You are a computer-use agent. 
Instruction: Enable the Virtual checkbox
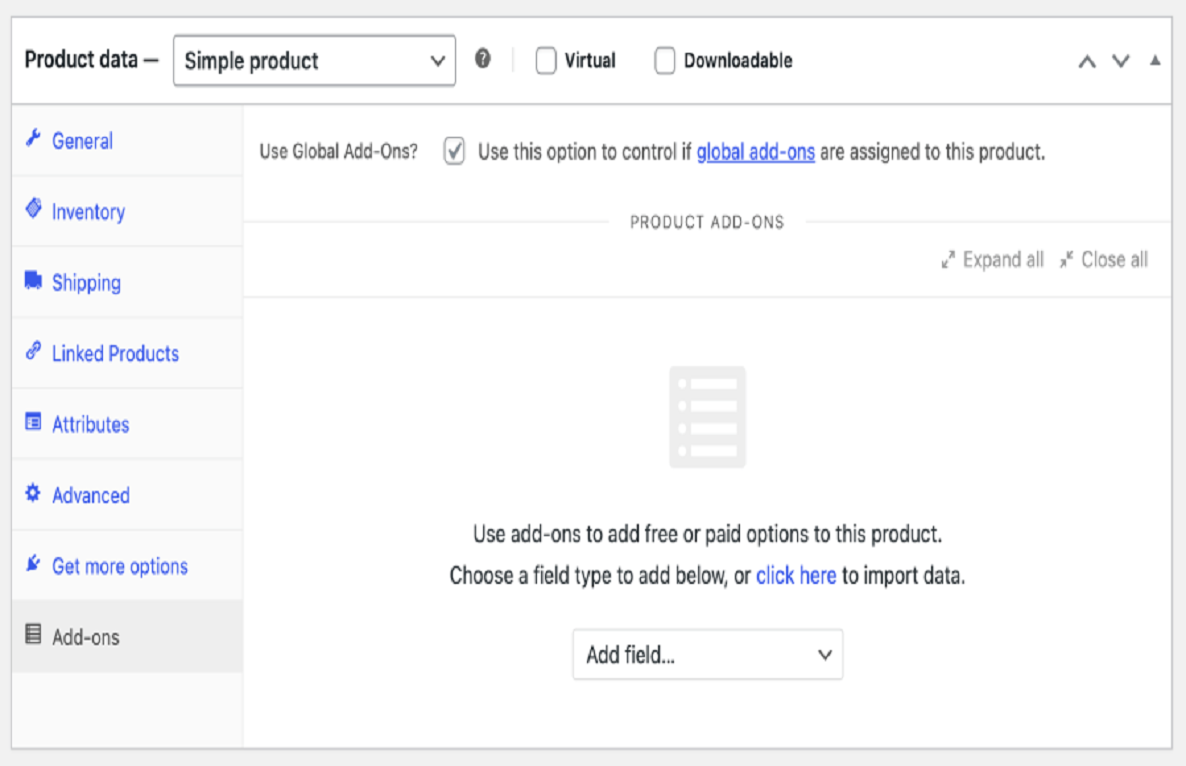(x=545, y=60)
